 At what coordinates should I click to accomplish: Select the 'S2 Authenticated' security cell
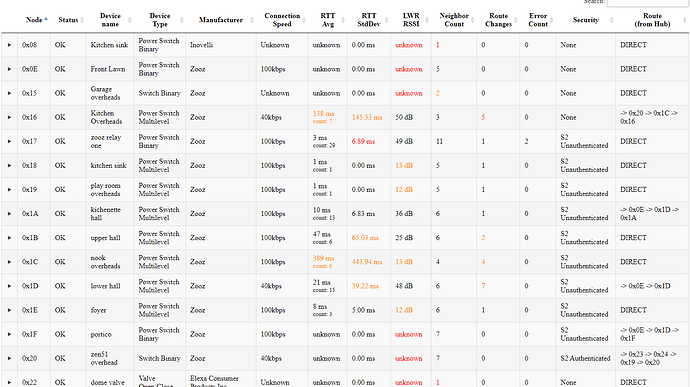tap(585, 358)
